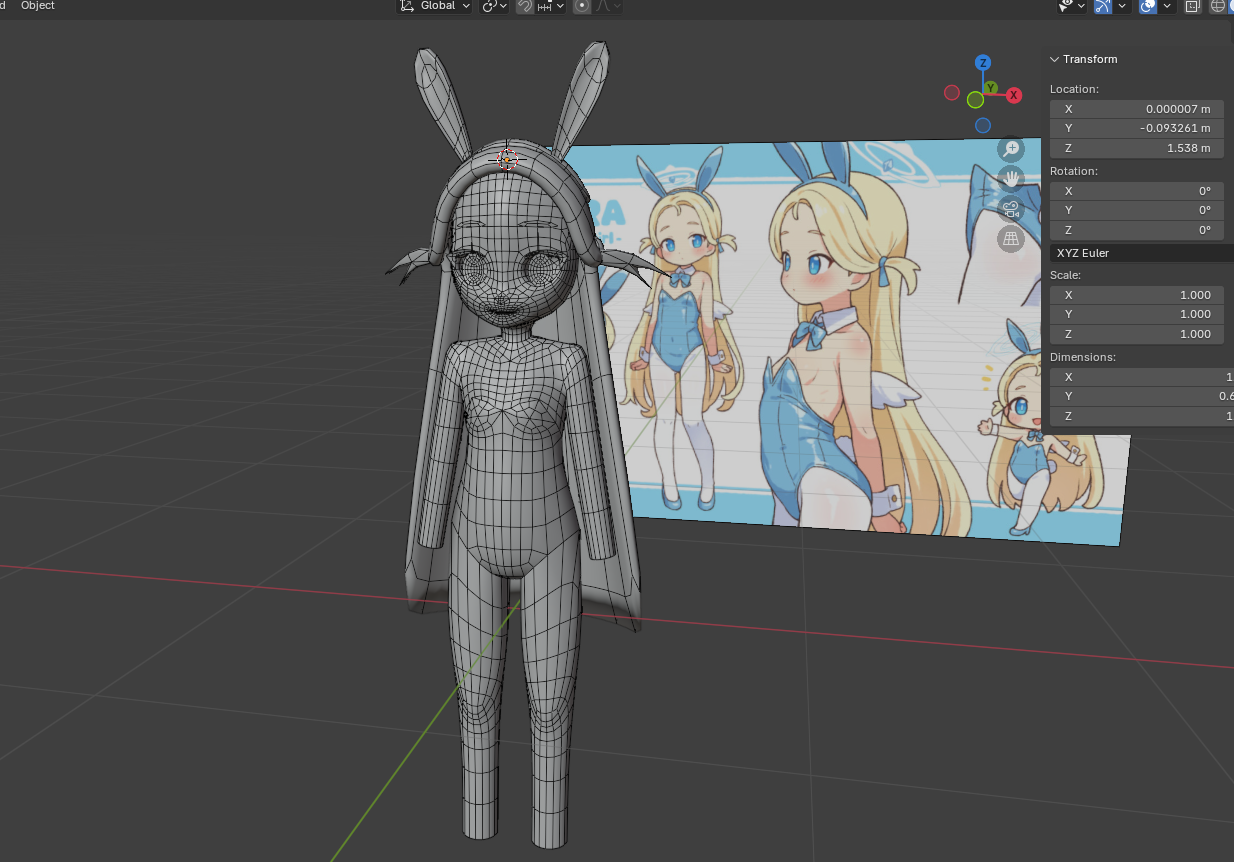This screenshot has width=1234, height=862.
Task: Open the pivot point dropdown
Action: [495, 5]
